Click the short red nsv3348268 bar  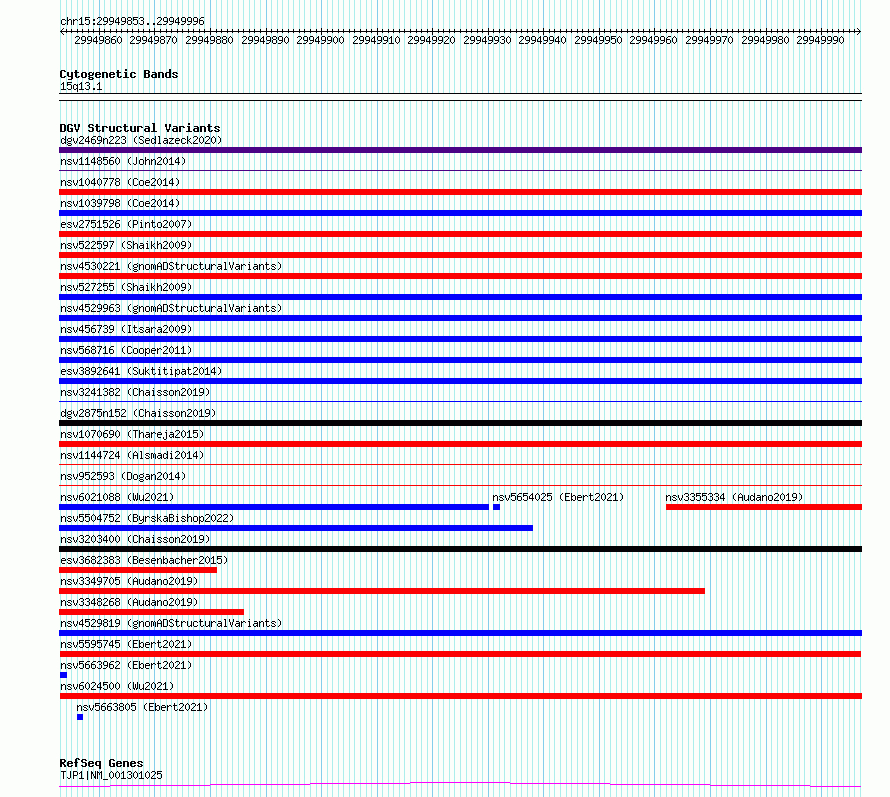pos(152,612)
